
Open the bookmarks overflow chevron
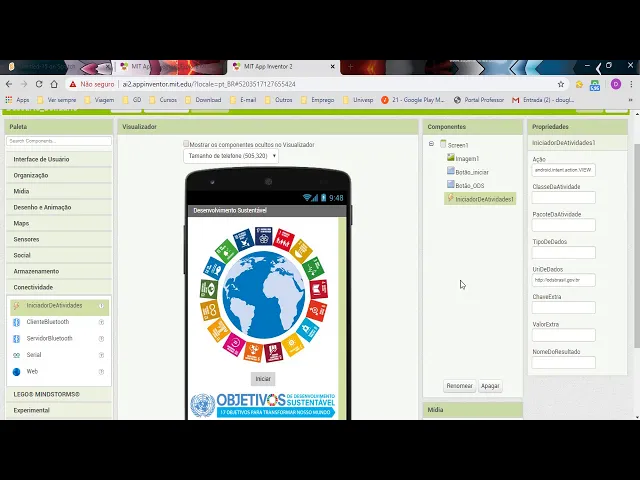[630, 100]
